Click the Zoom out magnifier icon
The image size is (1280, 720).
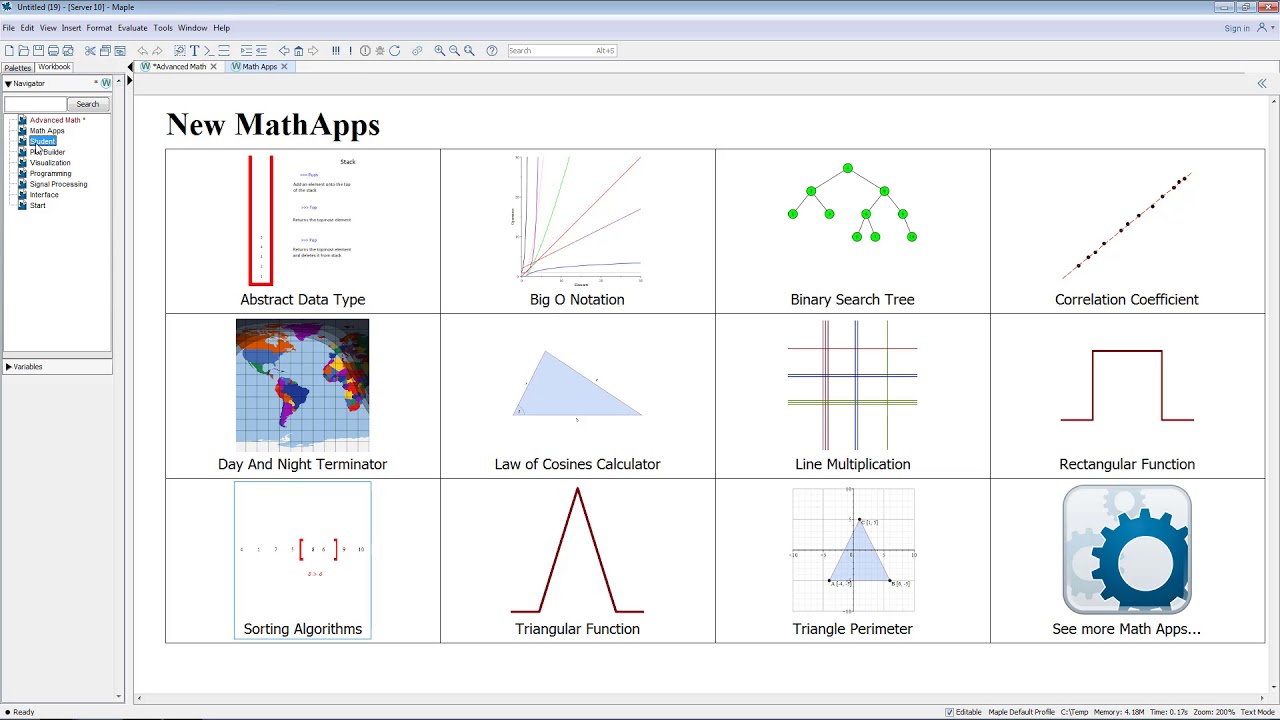point(454,50)
